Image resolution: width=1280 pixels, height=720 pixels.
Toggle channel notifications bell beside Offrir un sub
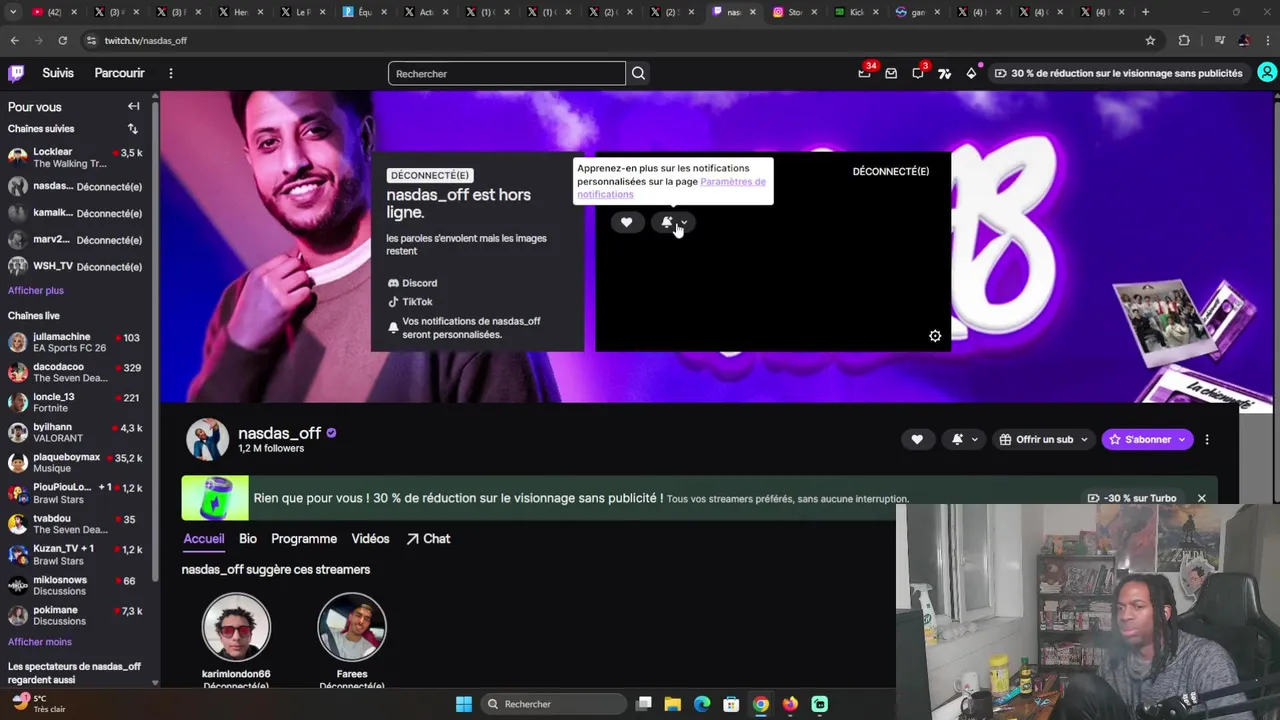957,439
